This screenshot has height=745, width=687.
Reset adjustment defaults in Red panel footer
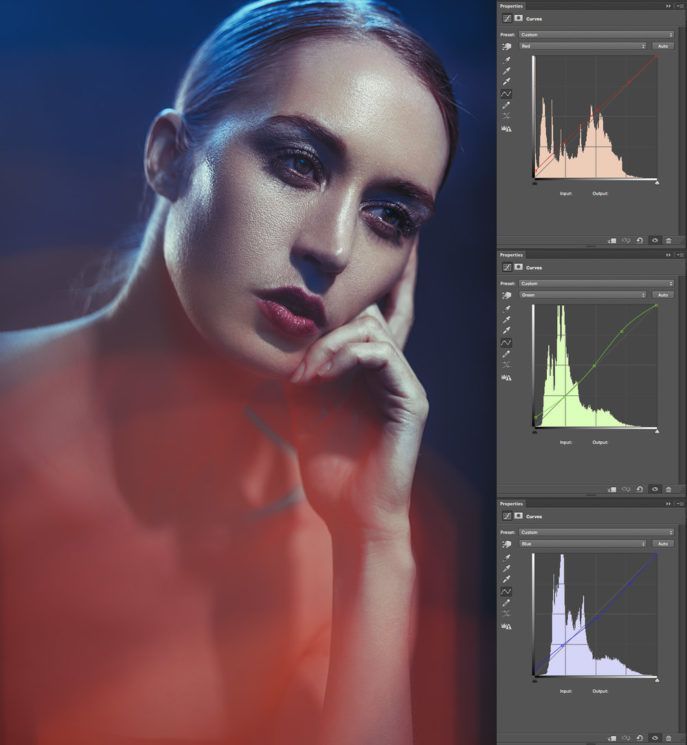pyautogui.click(x=640, y=240)
